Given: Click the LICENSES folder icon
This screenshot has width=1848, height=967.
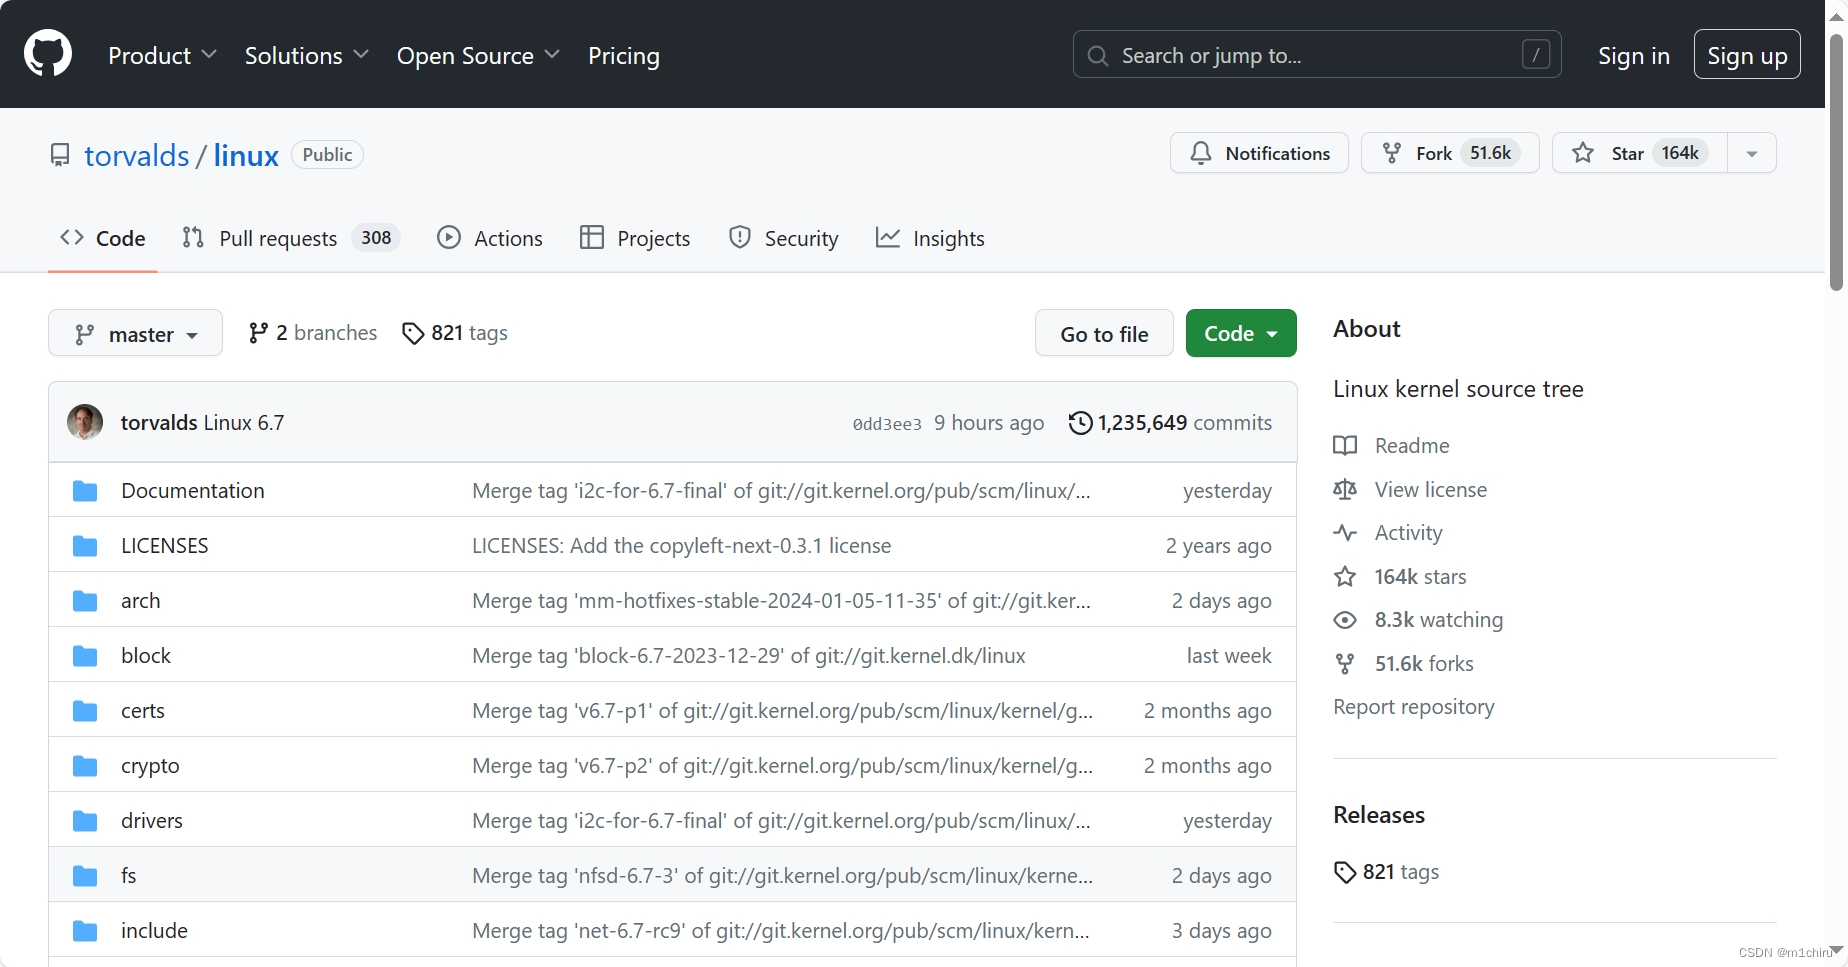Looking at the screenshot, I should coord(85,546).
